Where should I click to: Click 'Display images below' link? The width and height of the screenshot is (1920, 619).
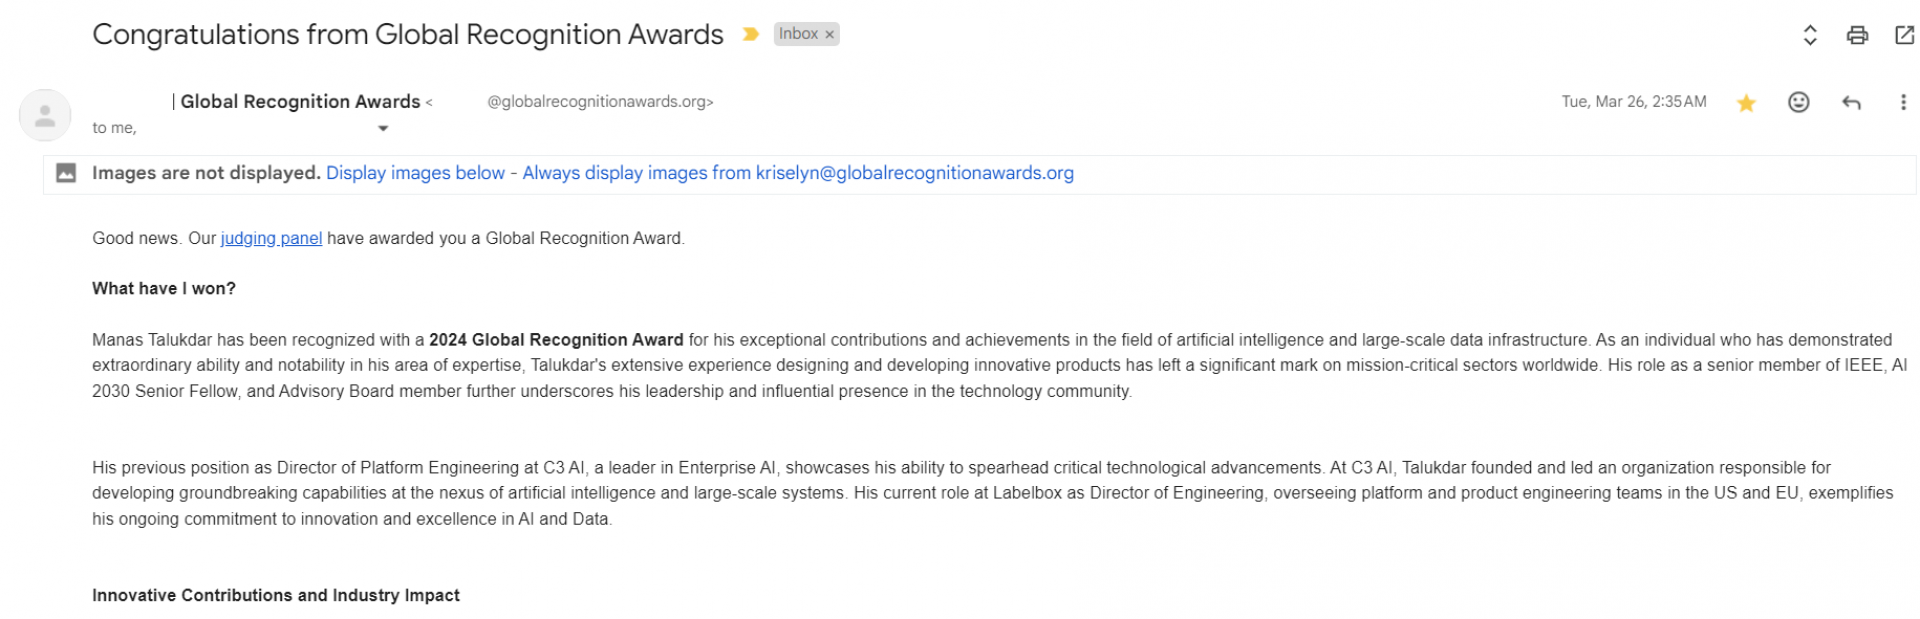point(415,173)
